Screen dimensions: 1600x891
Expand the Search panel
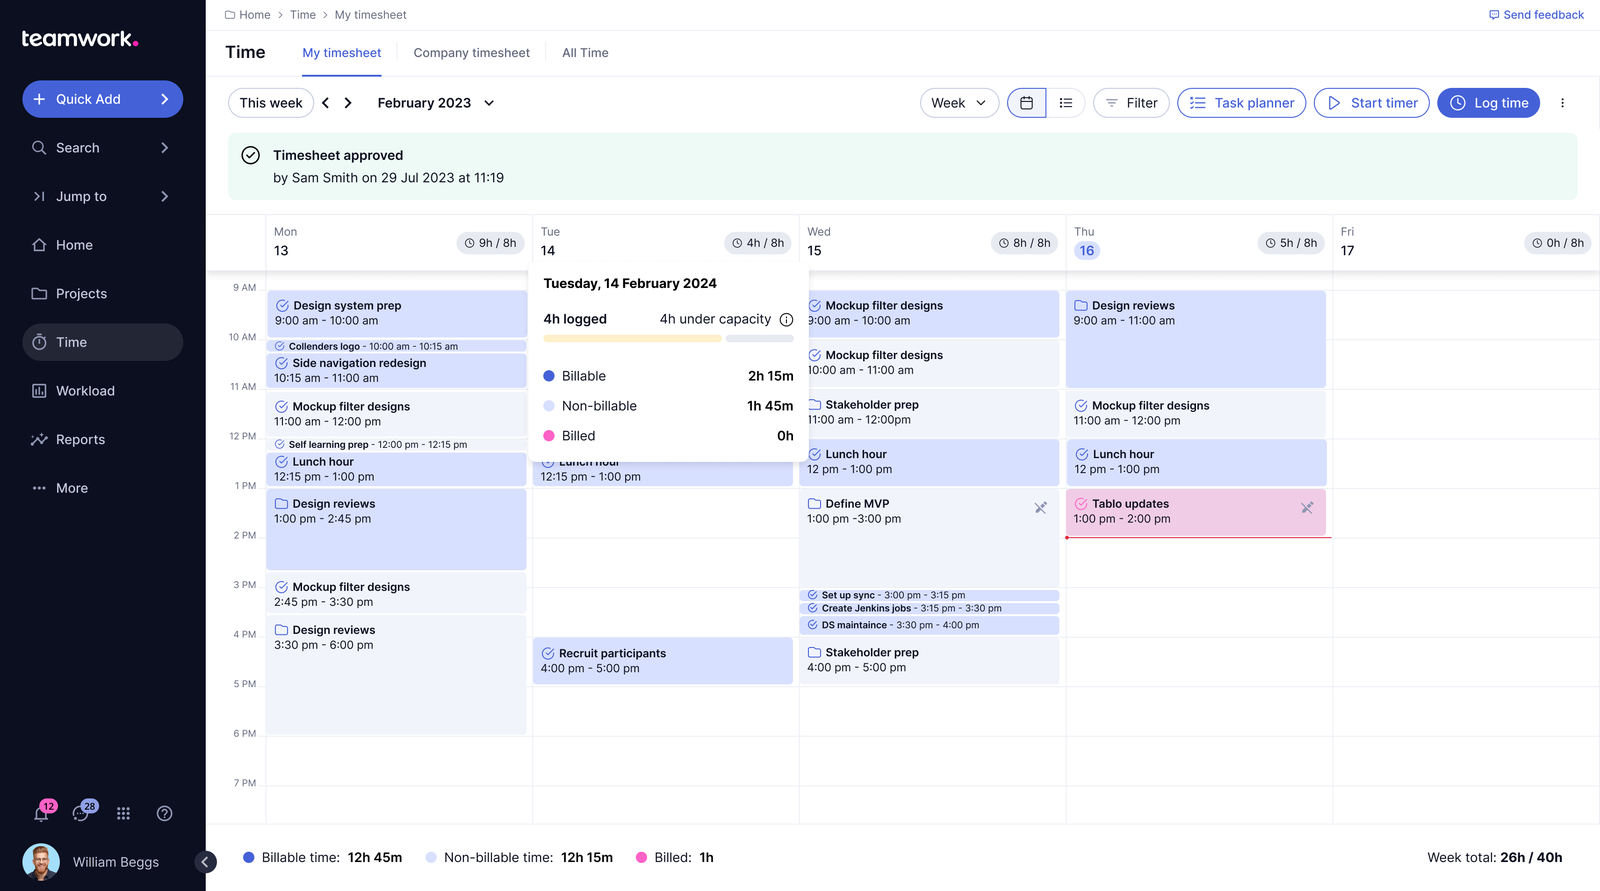102,148
